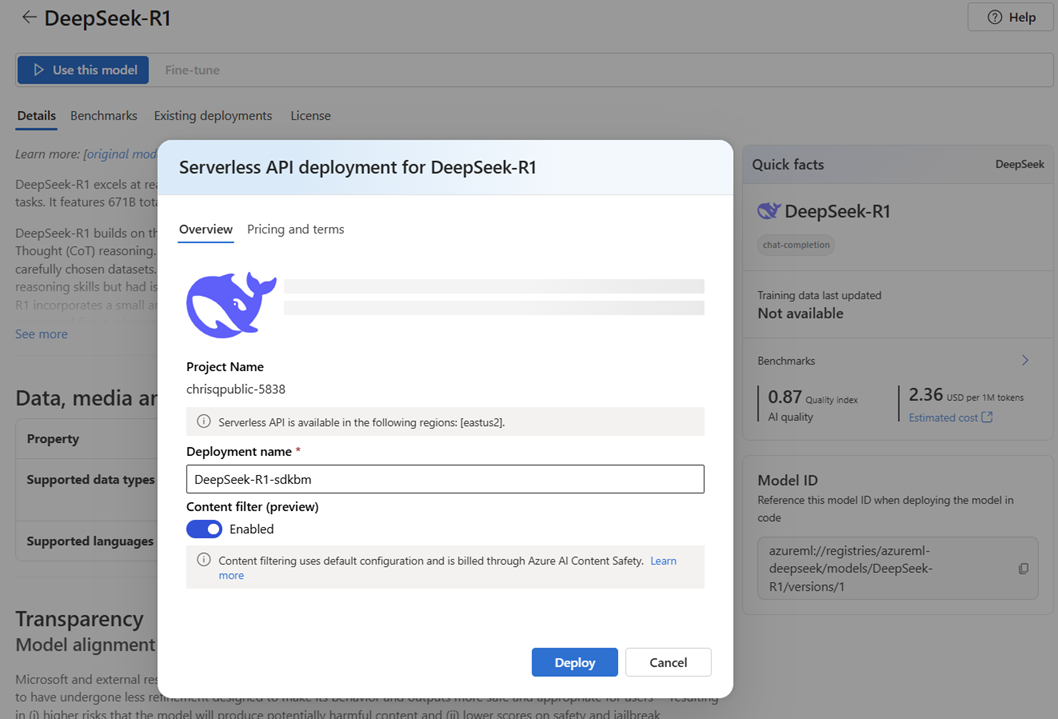
Task: Click the Not available training data value
Action: [800, 313]
